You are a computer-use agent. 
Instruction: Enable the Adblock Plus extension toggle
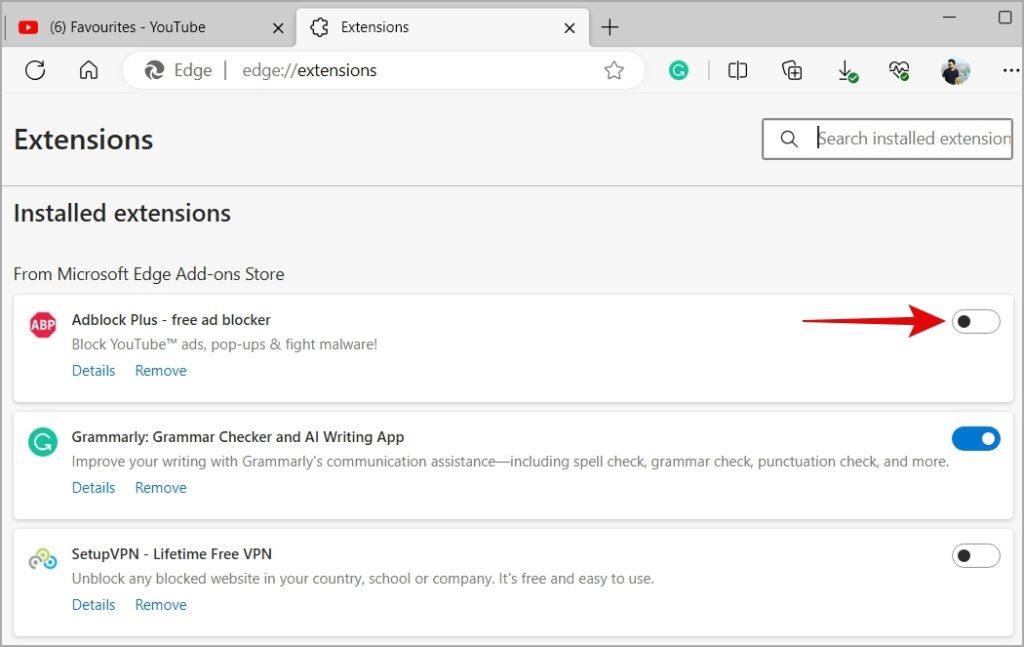tap(976, 321)
